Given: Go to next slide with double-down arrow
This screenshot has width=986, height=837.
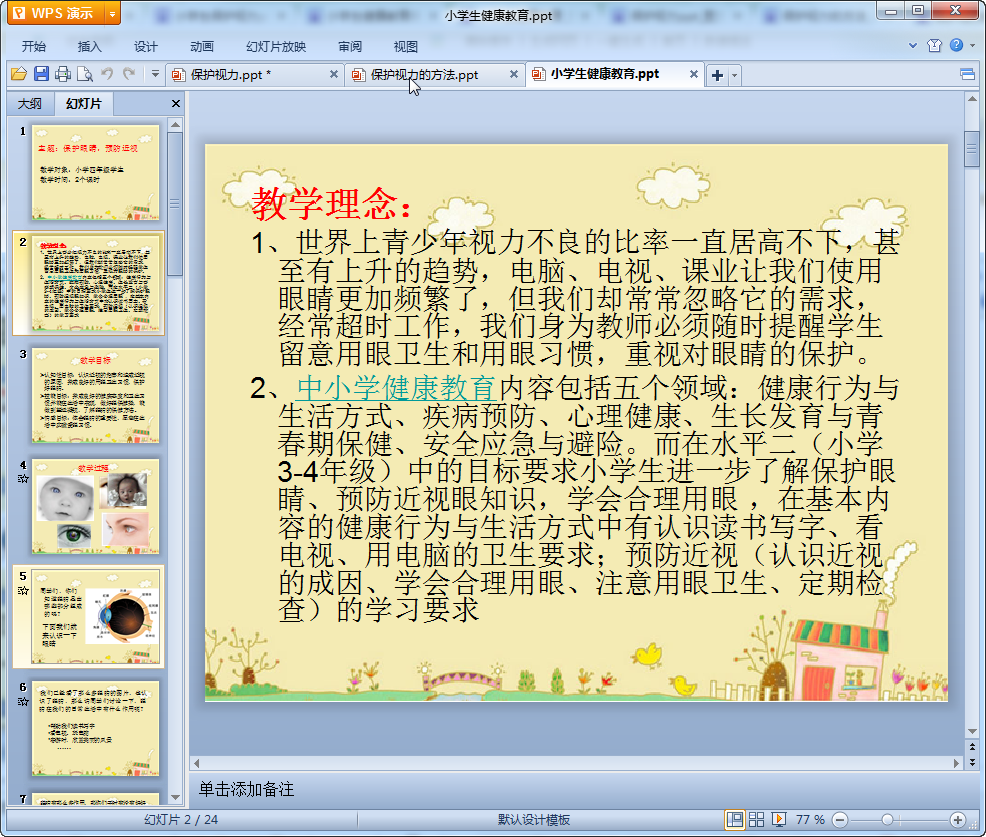Looking at the screenshot, I should click(972, 762).
